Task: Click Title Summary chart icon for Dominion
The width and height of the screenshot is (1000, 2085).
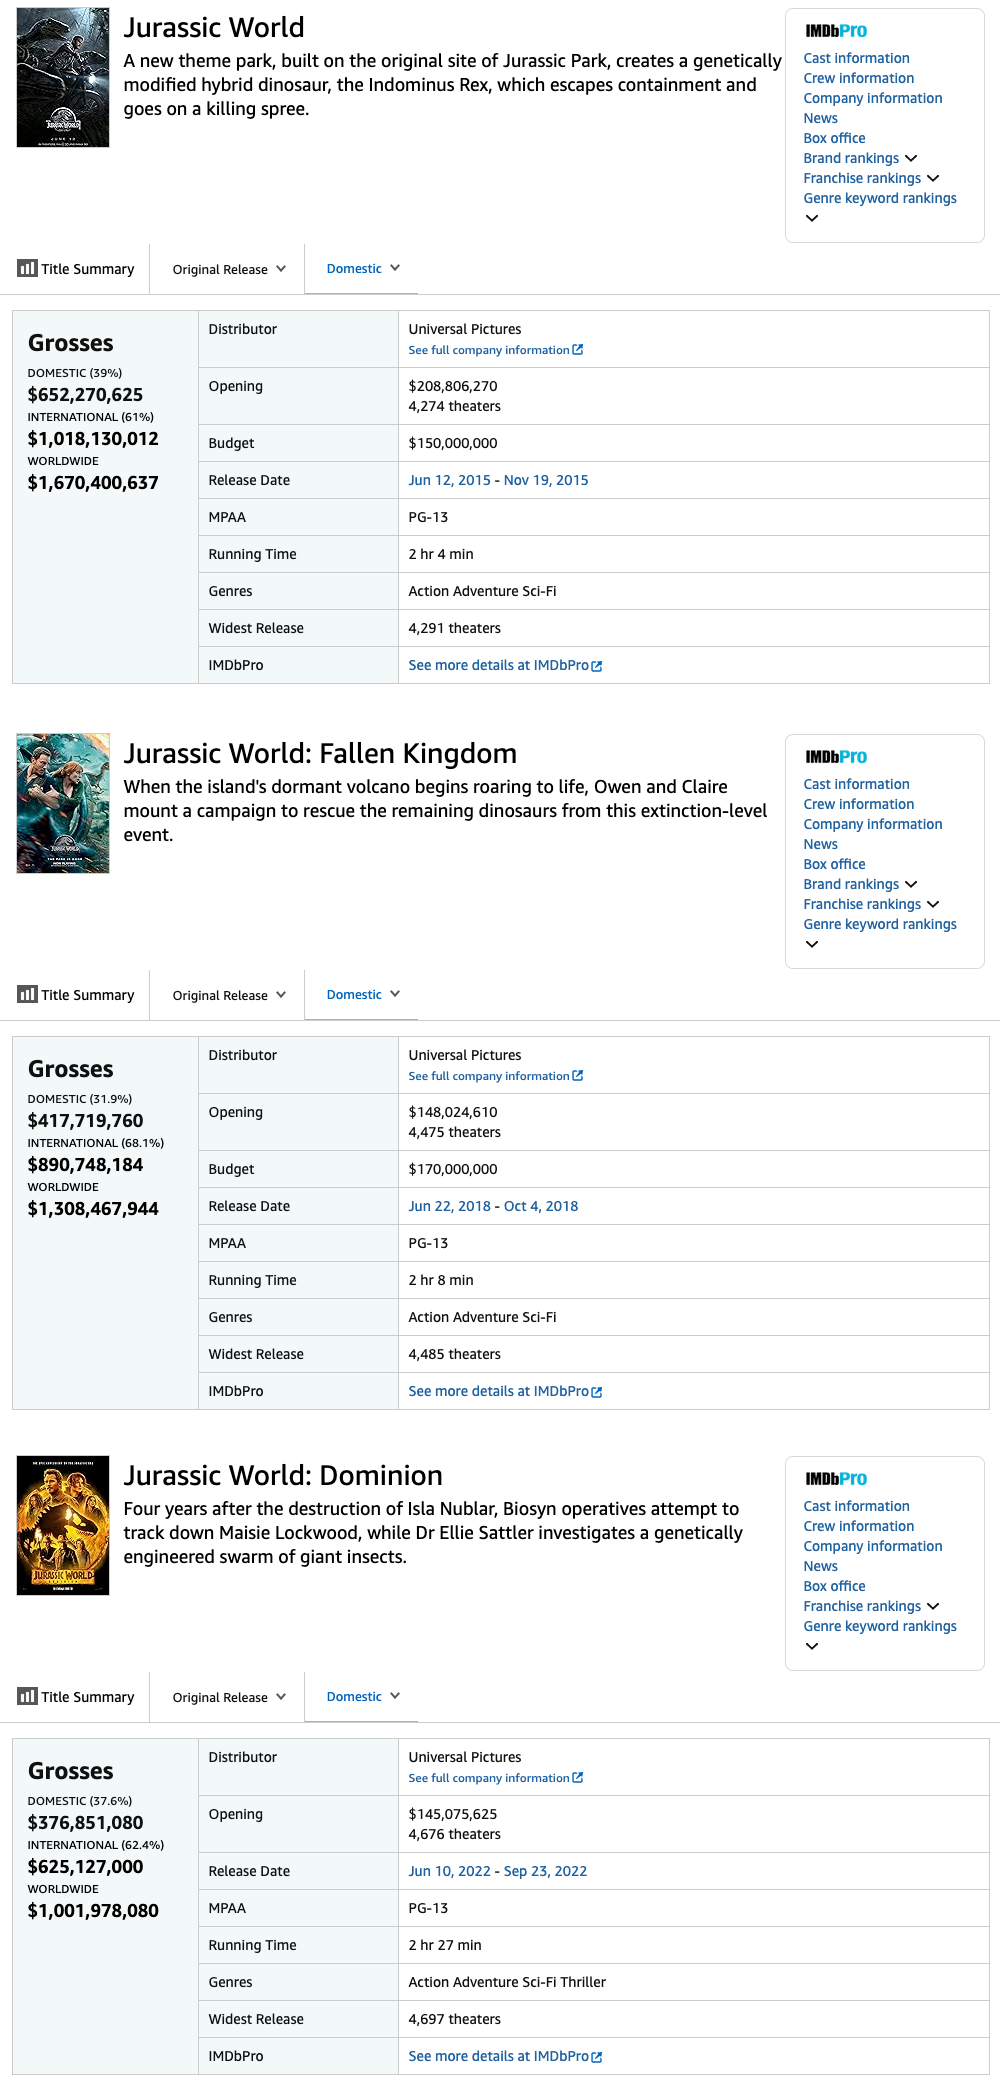Action: 27,1696
